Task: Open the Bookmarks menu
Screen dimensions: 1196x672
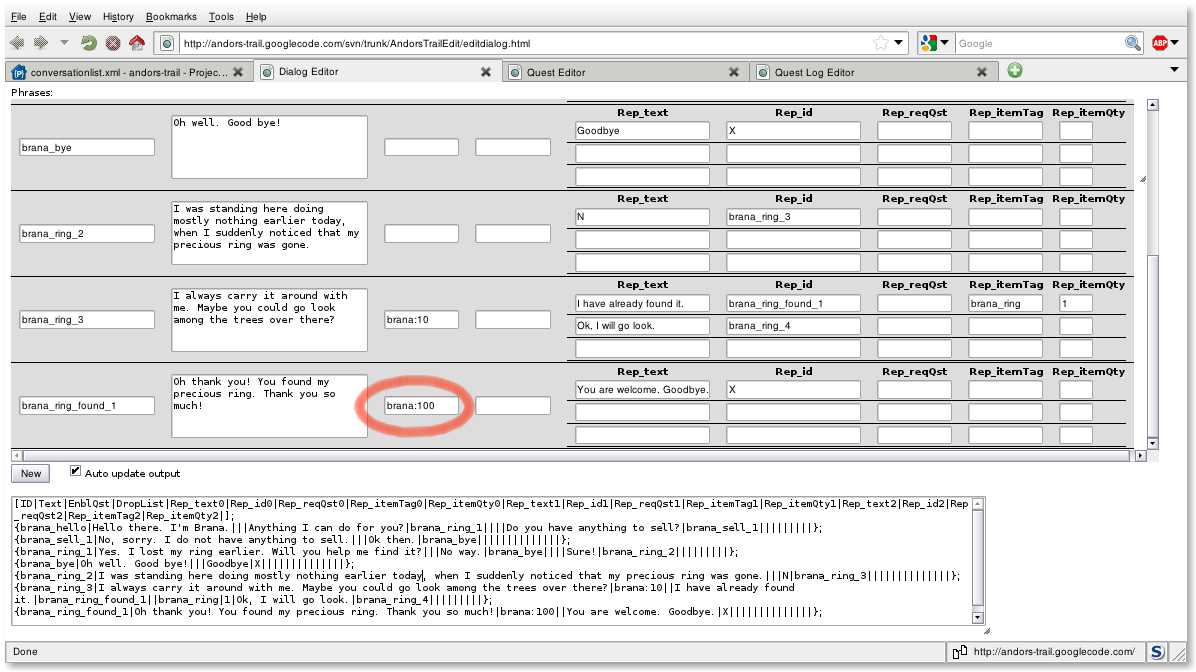Action: pyautogui.click(x=171, y=17)
